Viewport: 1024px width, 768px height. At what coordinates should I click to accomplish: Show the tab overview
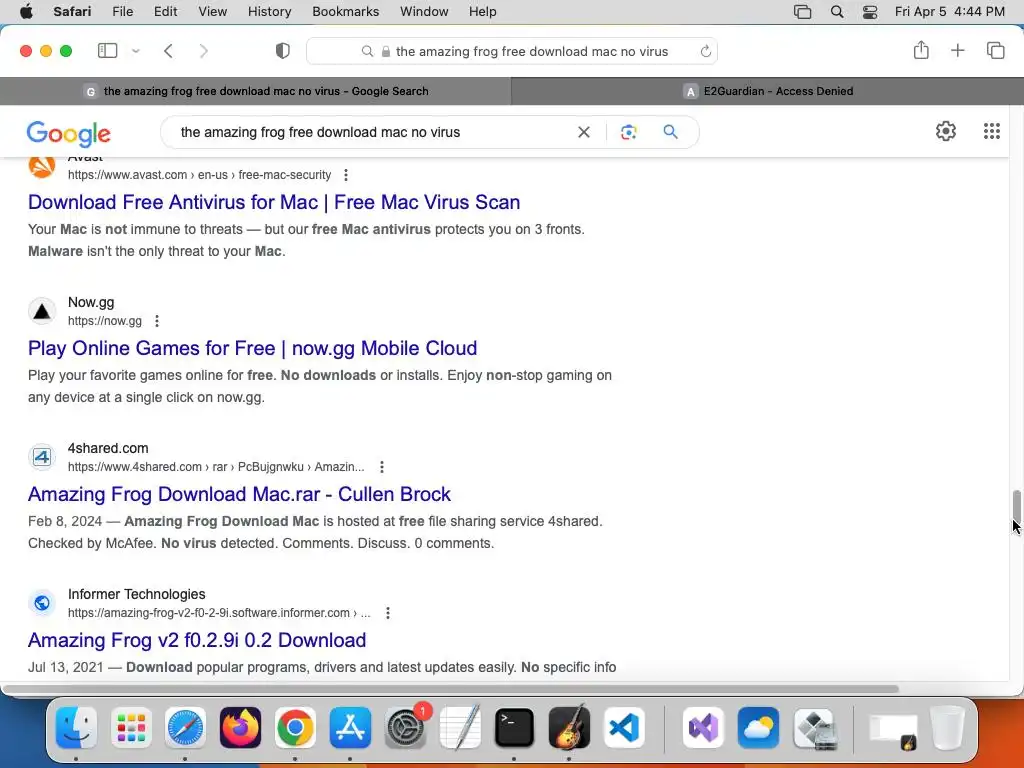click(x=995, y=50)
